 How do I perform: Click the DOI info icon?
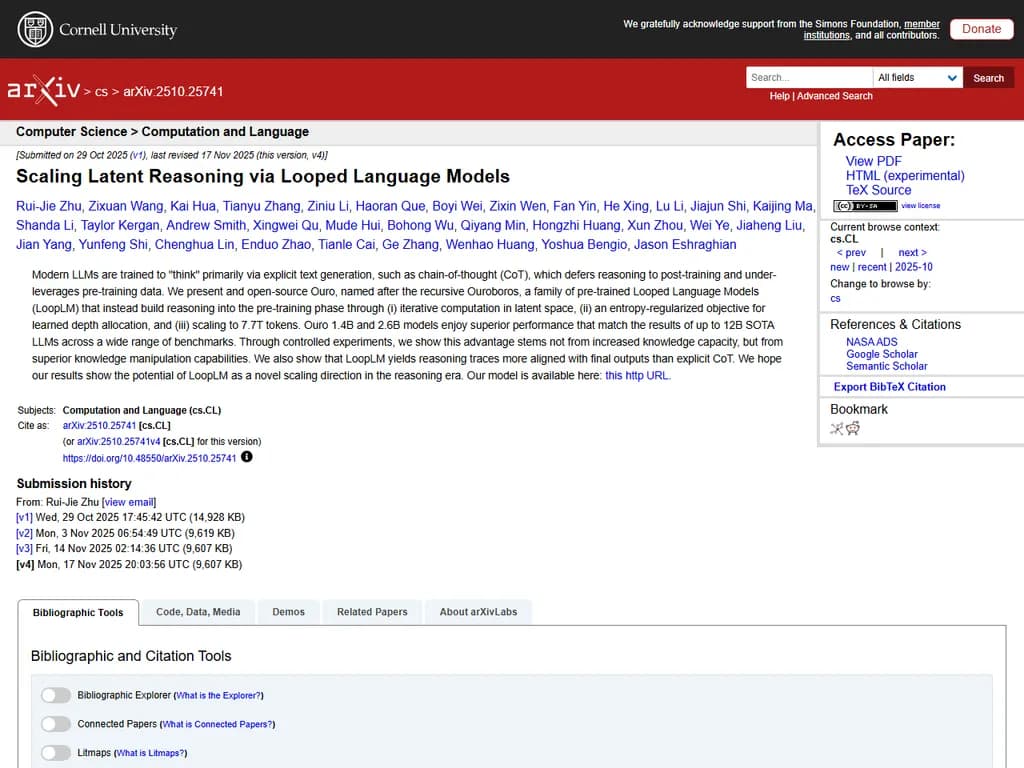coord(247,457)
